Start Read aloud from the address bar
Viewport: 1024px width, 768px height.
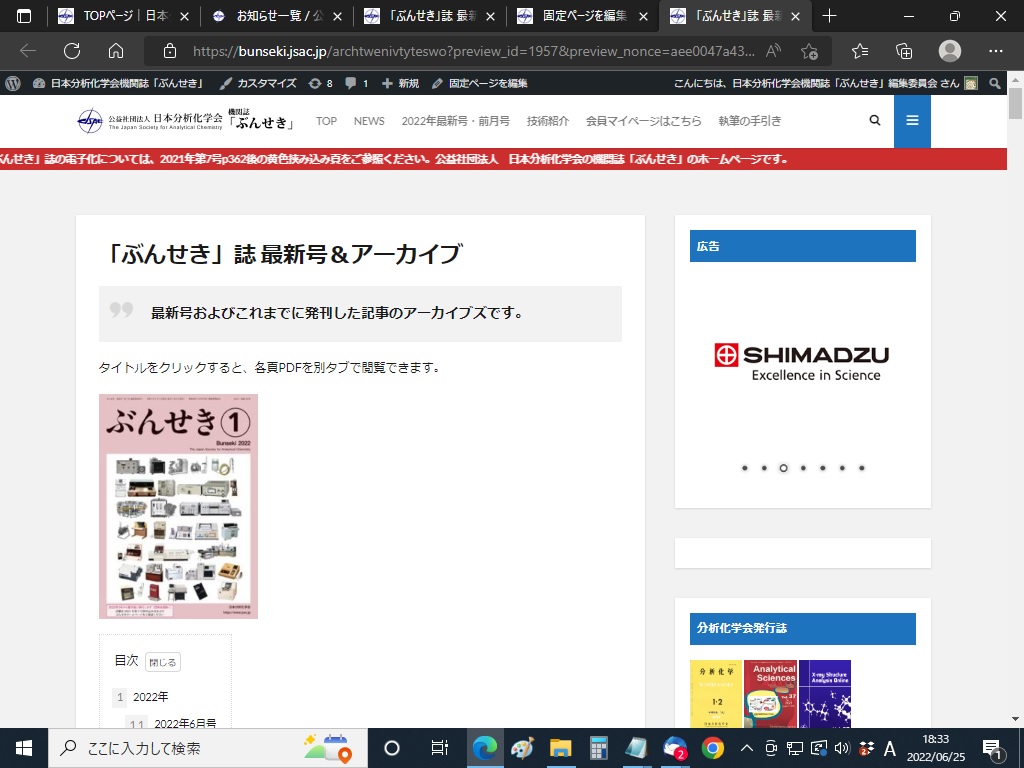773,51
